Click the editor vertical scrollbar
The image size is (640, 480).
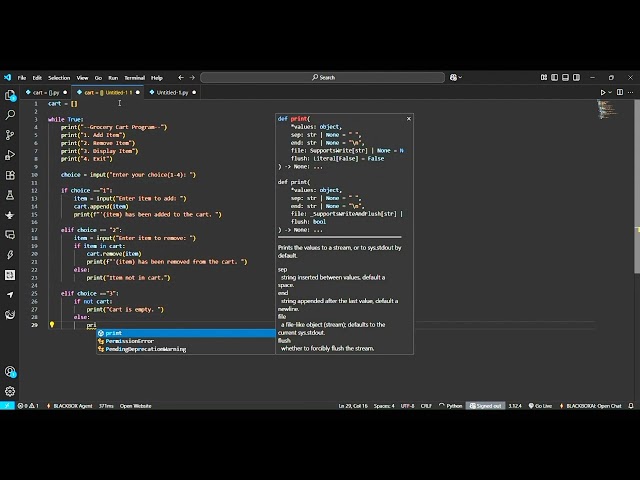pos(637,188)
